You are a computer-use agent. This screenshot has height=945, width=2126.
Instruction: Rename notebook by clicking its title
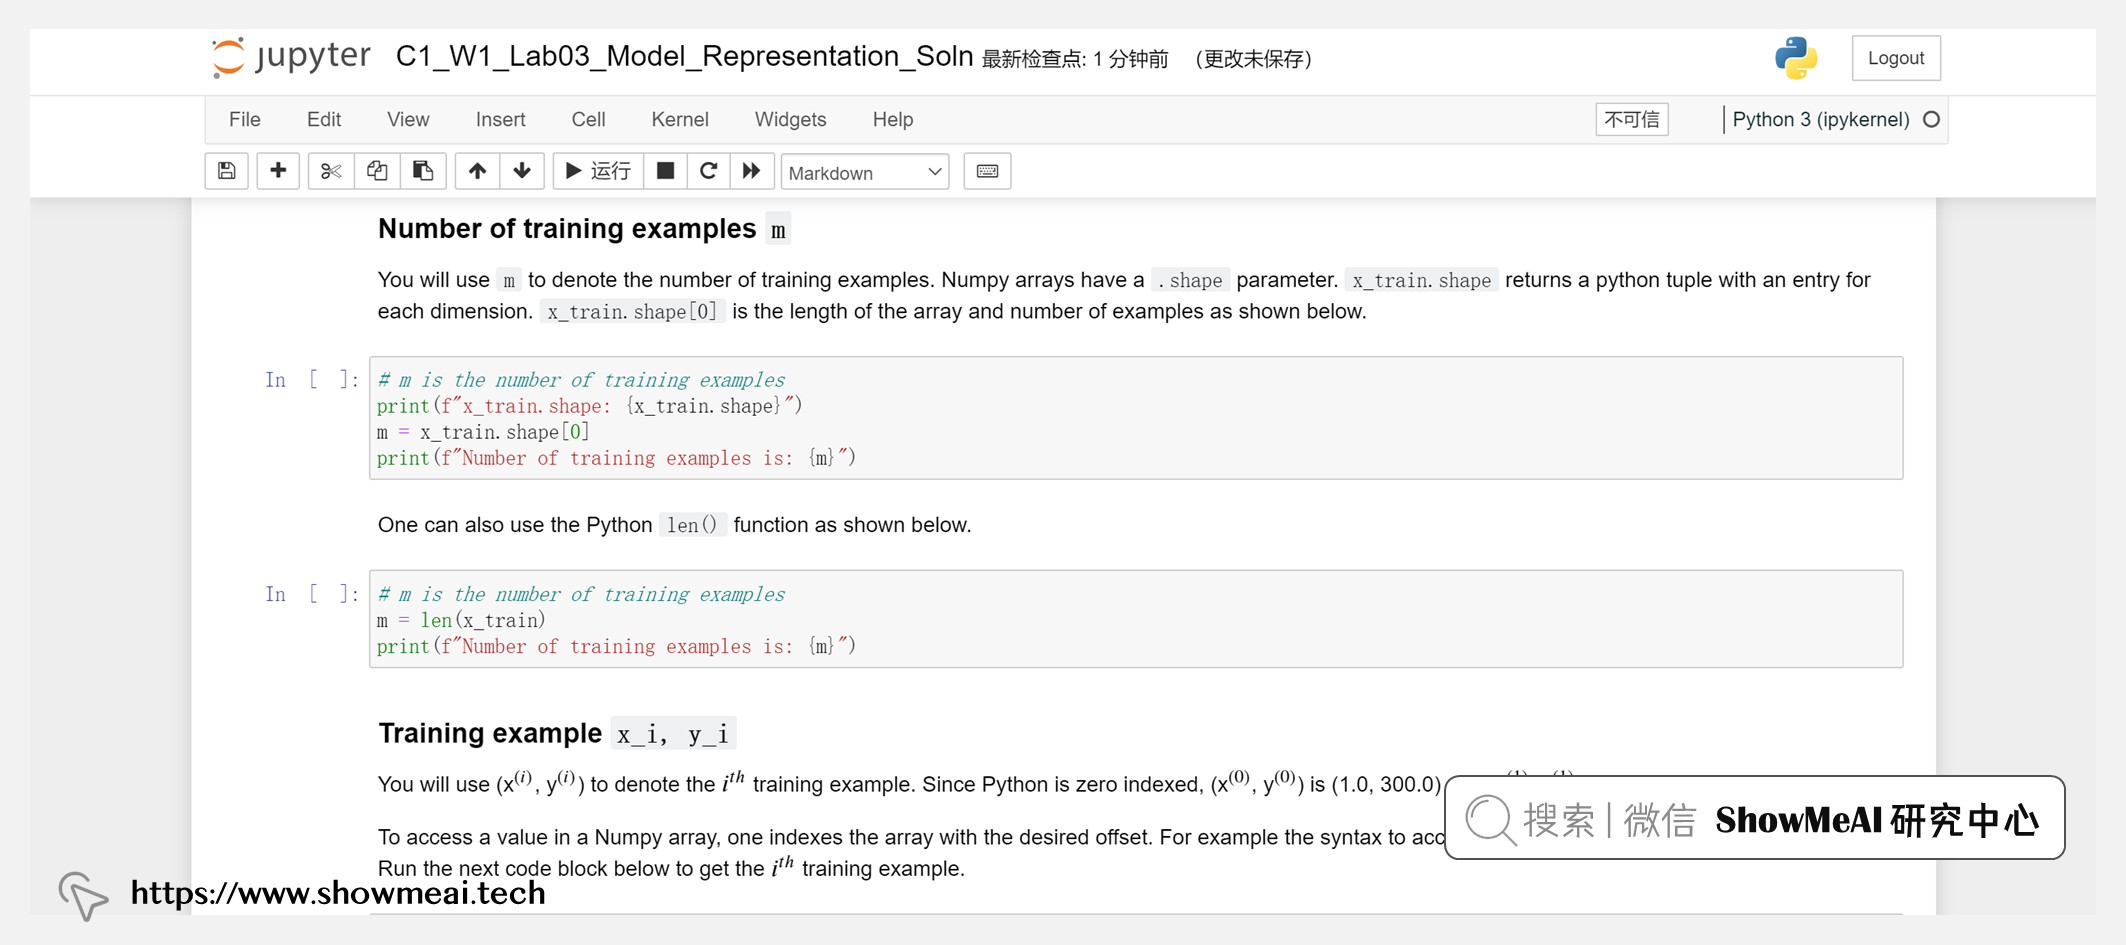(684, 56)
